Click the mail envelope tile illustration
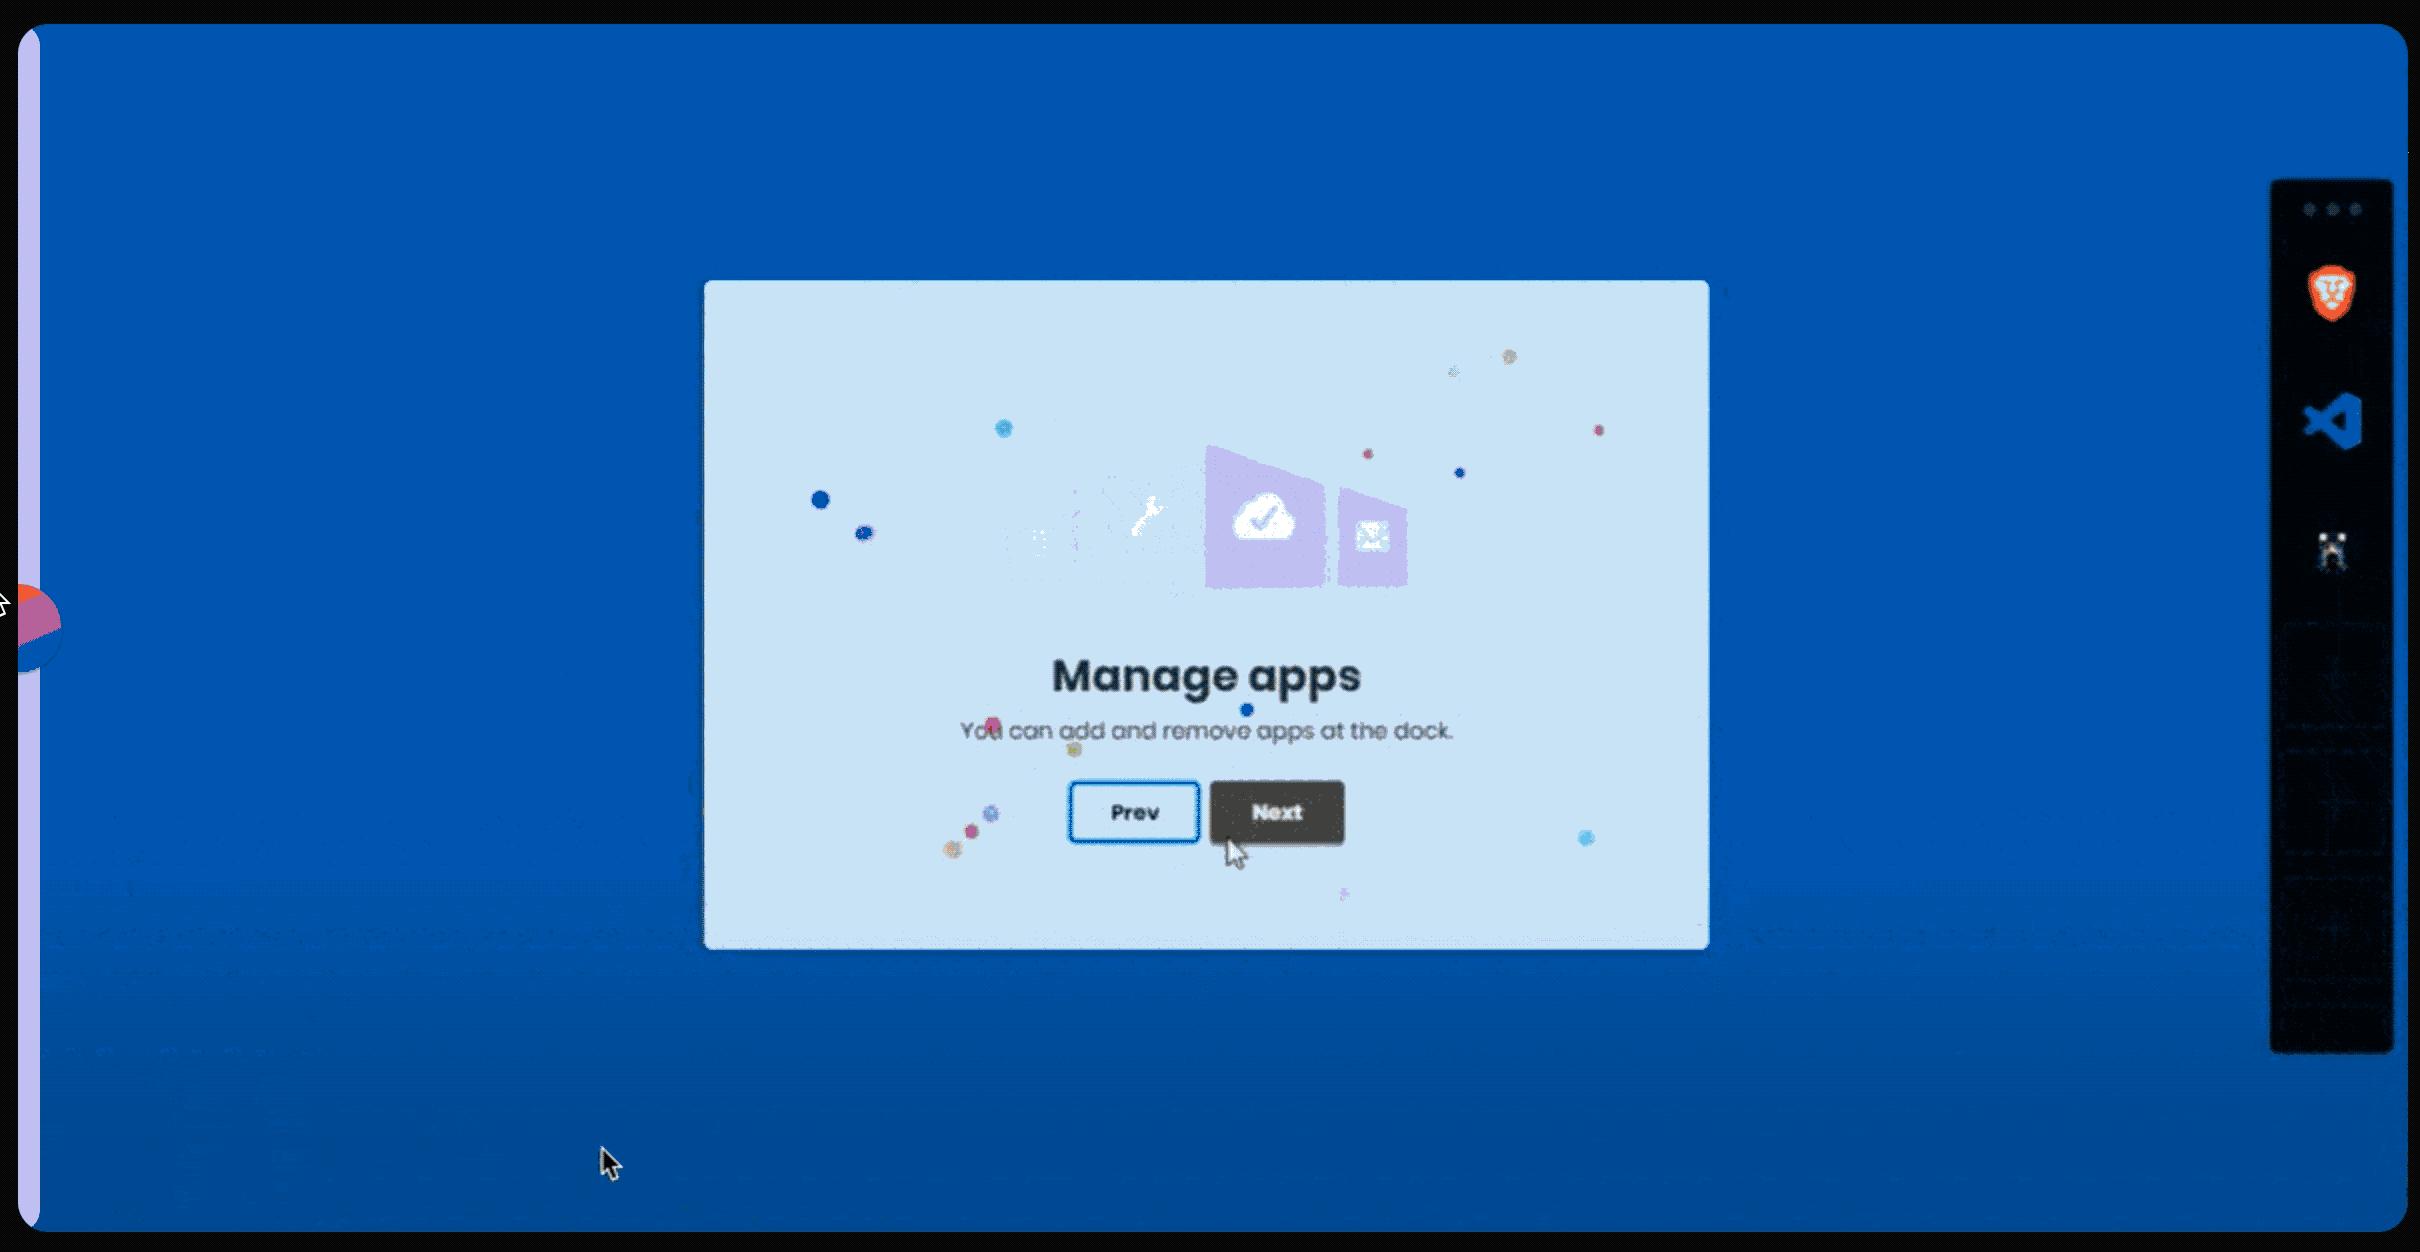 click(x=1372, y=537)
